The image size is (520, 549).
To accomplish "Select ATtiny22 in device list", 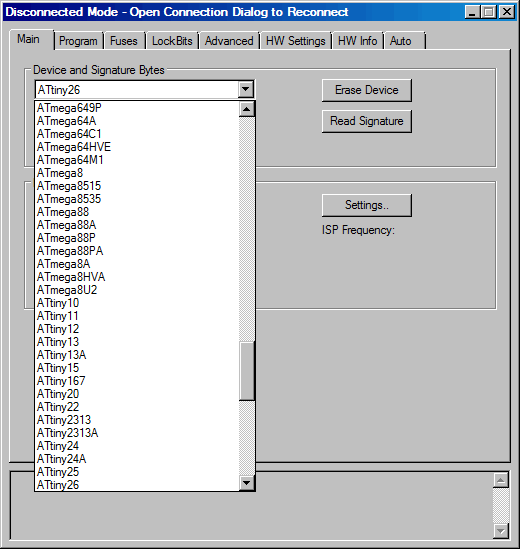I will coord(137,406).
